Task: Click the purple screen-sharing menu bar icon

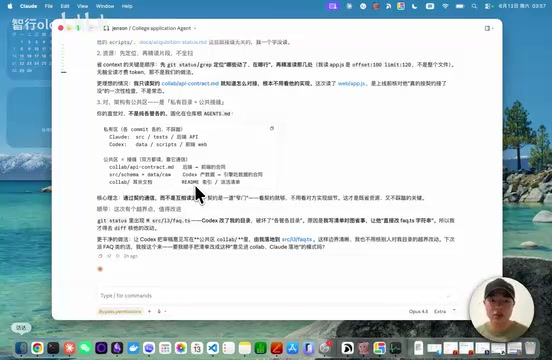Action: 333,6
